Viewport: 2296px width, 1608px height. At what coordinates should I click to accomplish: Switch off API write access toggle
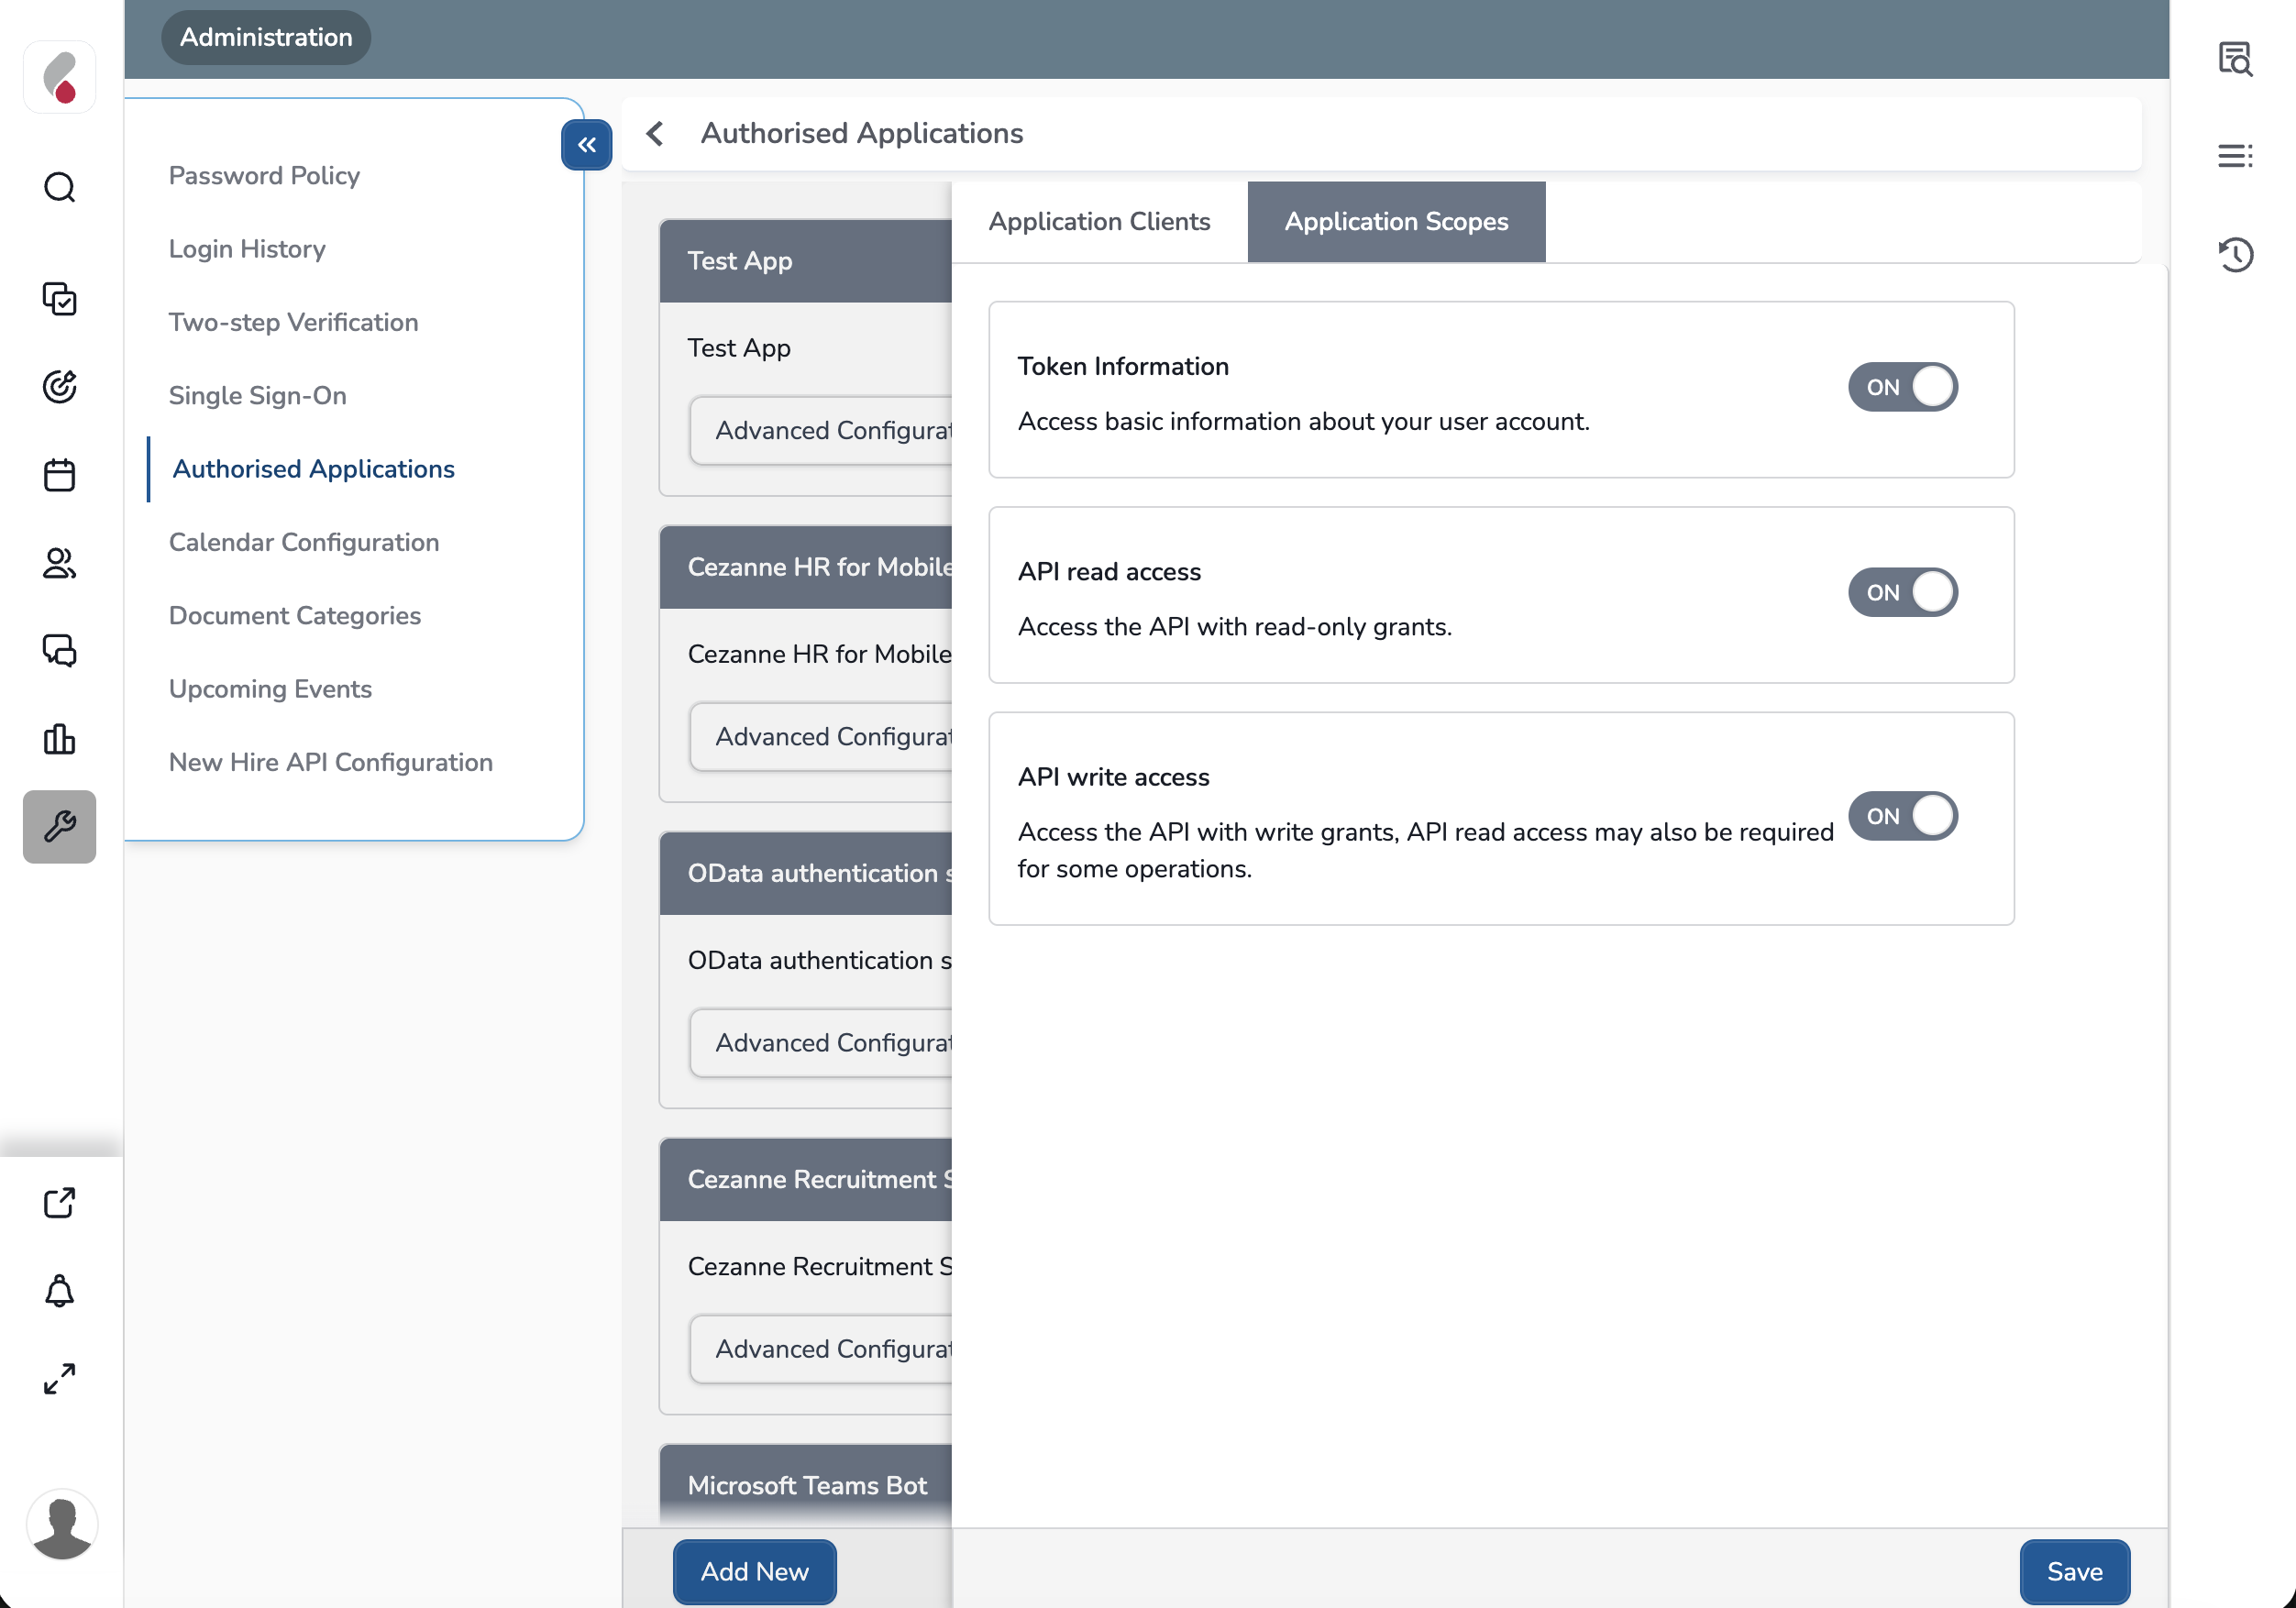(1902, 816)
